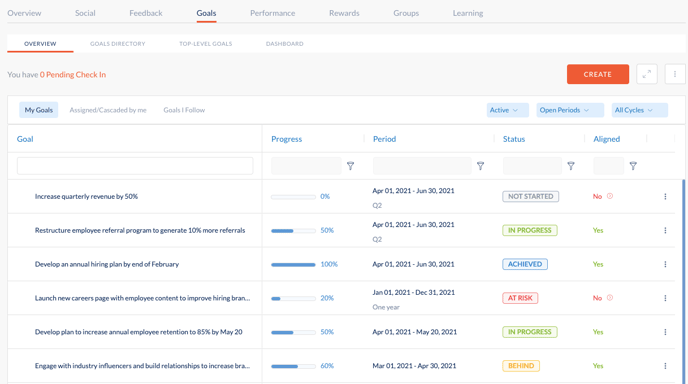The width and height of the screenshot is (688, 384).
Task: Click the Period filter input field
Action: (422, 166)
